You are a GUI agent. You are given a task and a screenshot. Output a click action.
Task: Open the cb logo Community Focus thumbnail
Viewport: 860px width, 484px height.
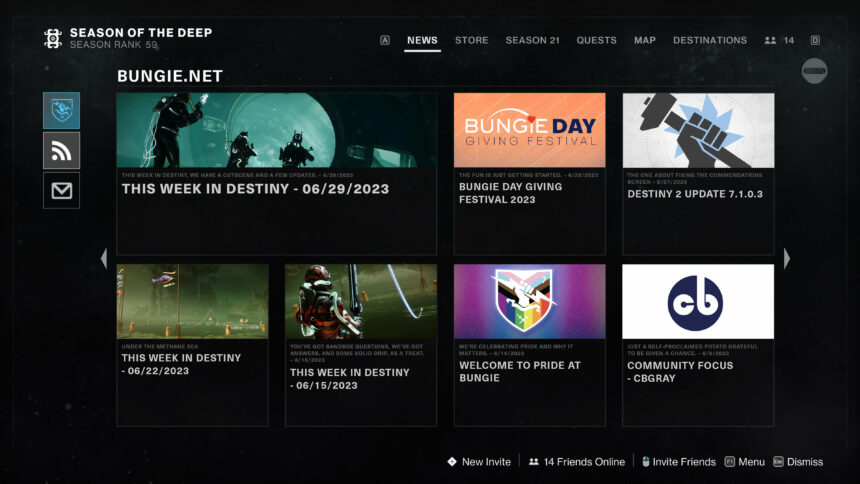[x=698, y=301]
